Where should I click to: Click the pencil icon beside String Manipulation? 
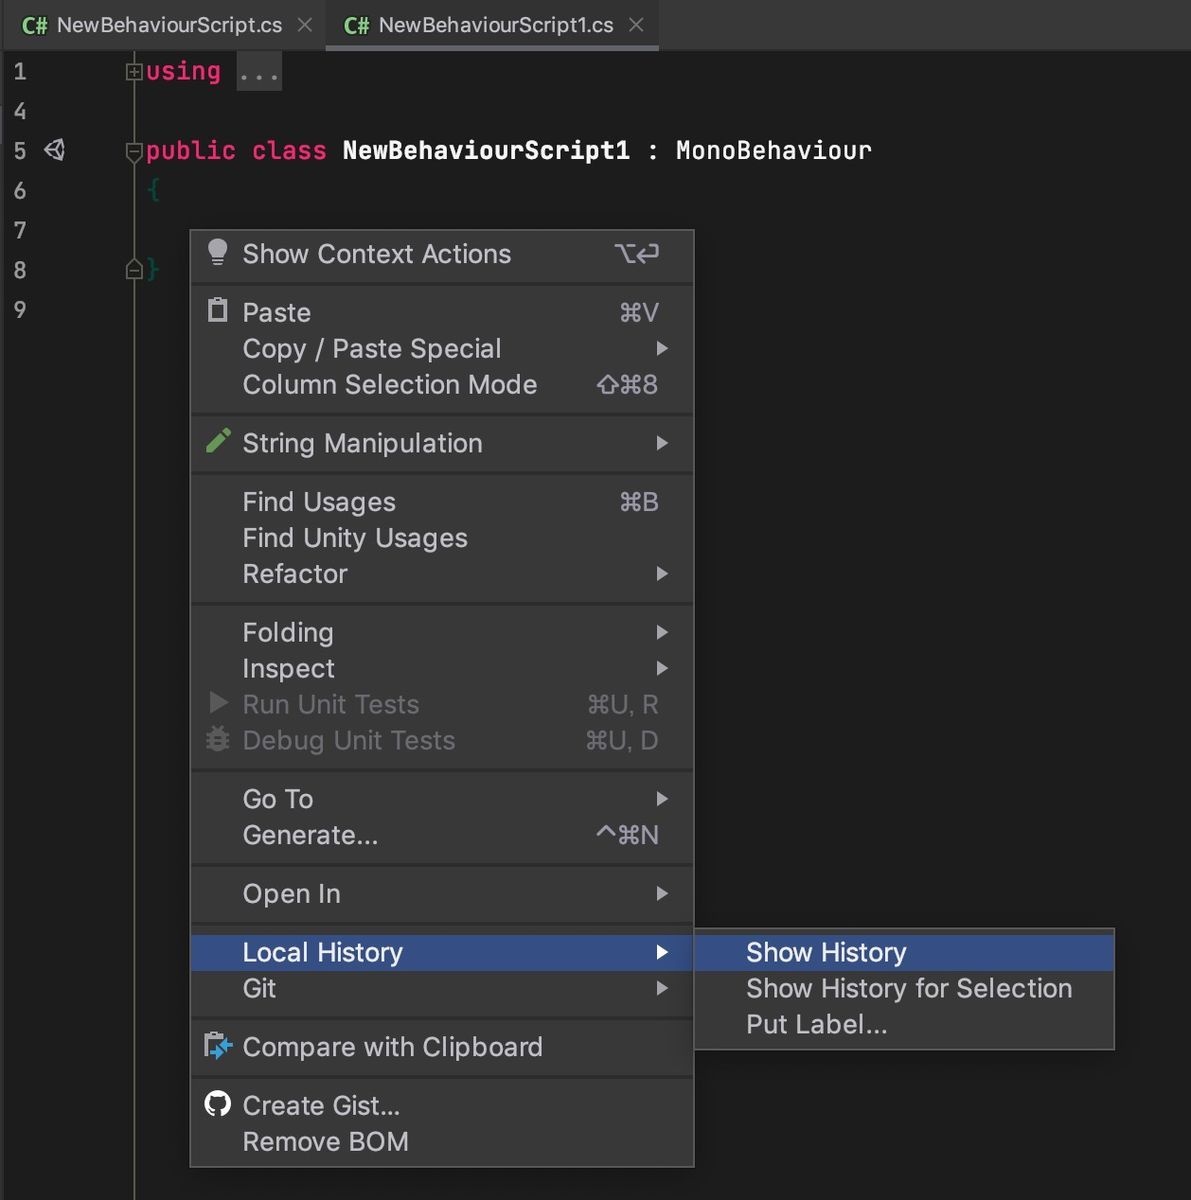pos(218,441)
